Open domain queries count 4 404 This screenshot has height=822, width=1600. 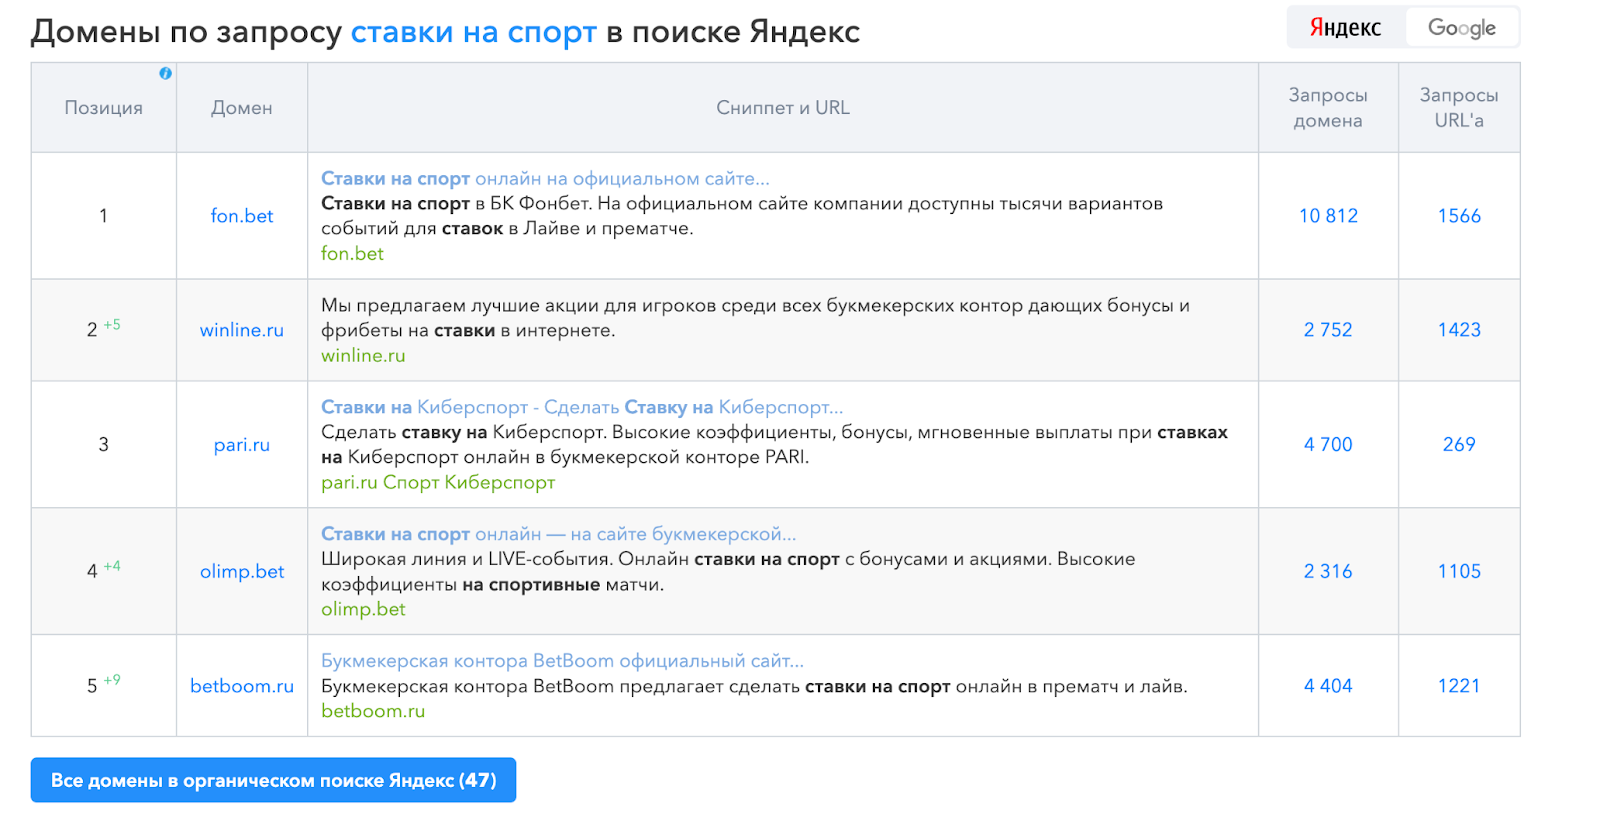1328,686
